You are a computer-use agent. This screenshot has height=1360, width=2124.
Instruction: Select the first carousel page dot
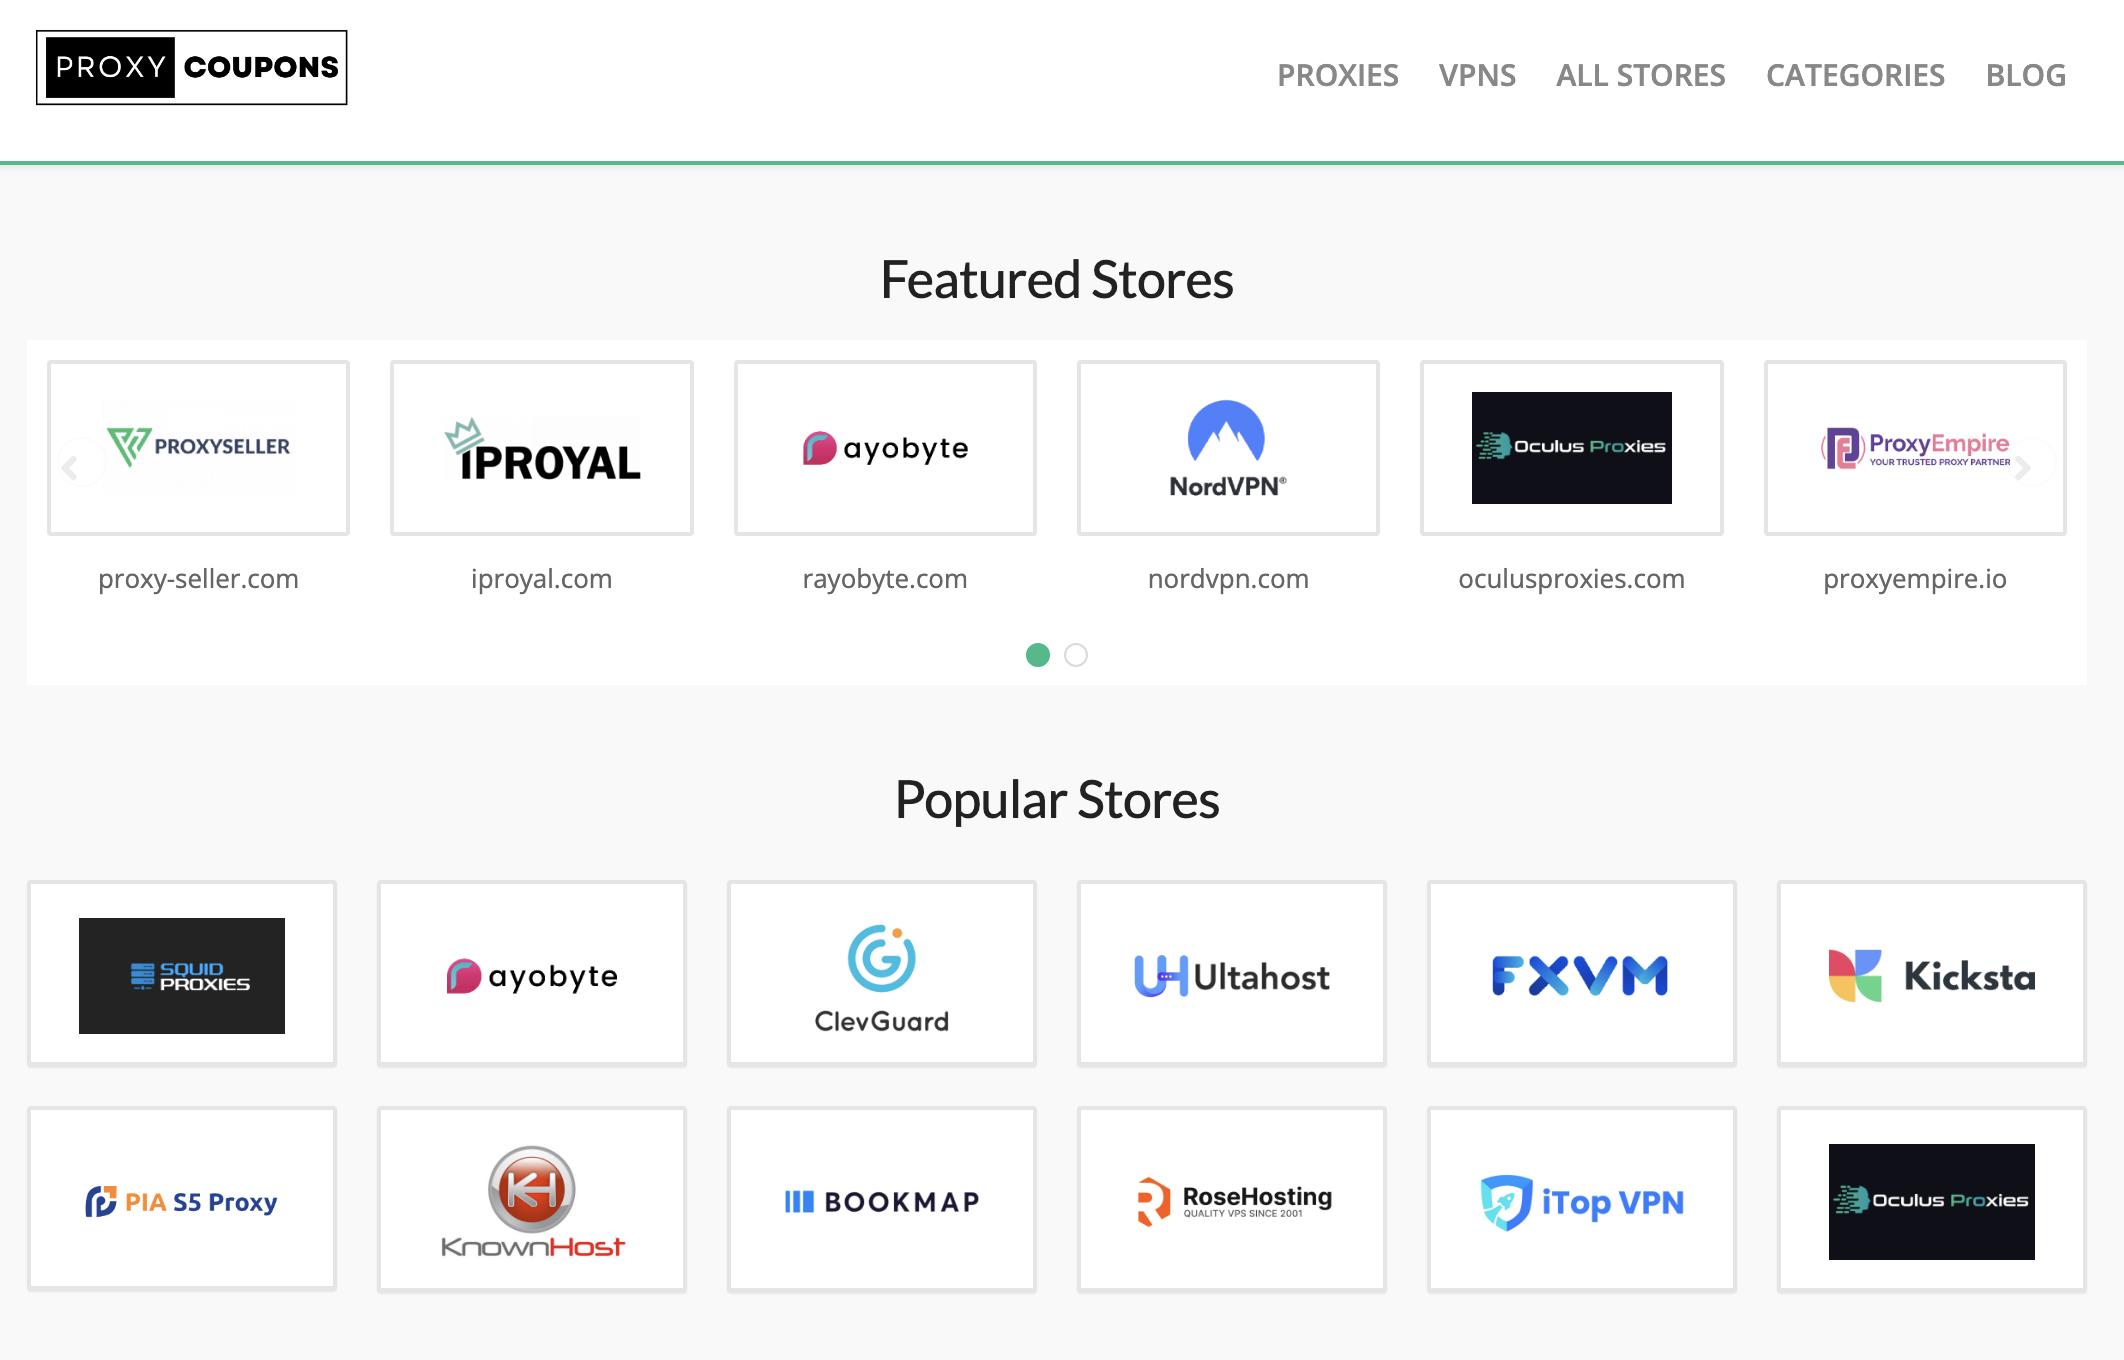click(x=1038, y=655)
